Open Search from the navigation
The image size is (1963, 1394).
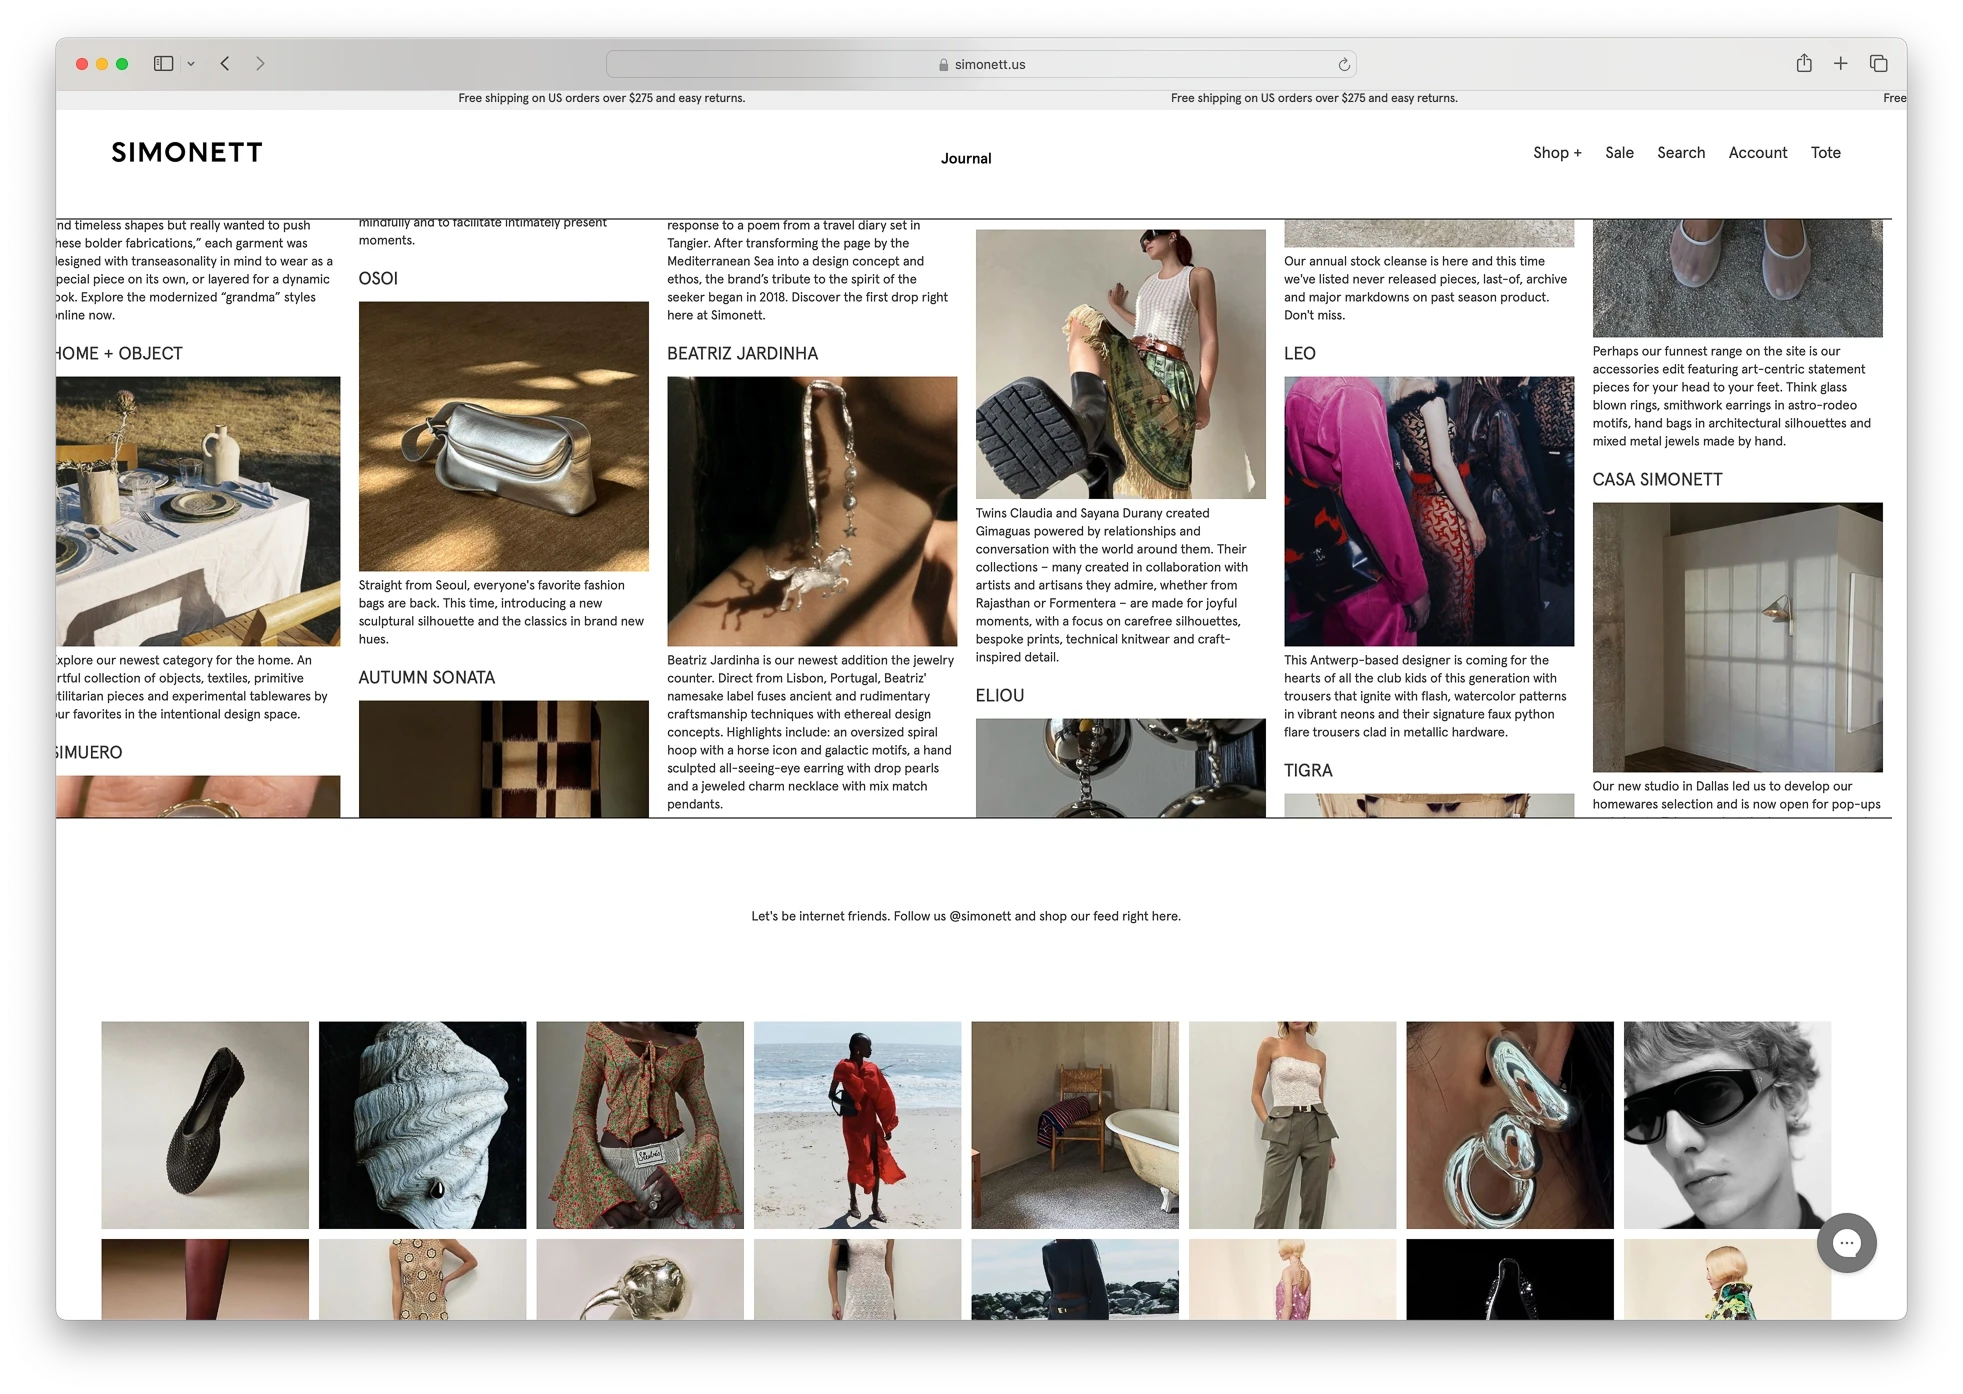tap(1681, 153)
